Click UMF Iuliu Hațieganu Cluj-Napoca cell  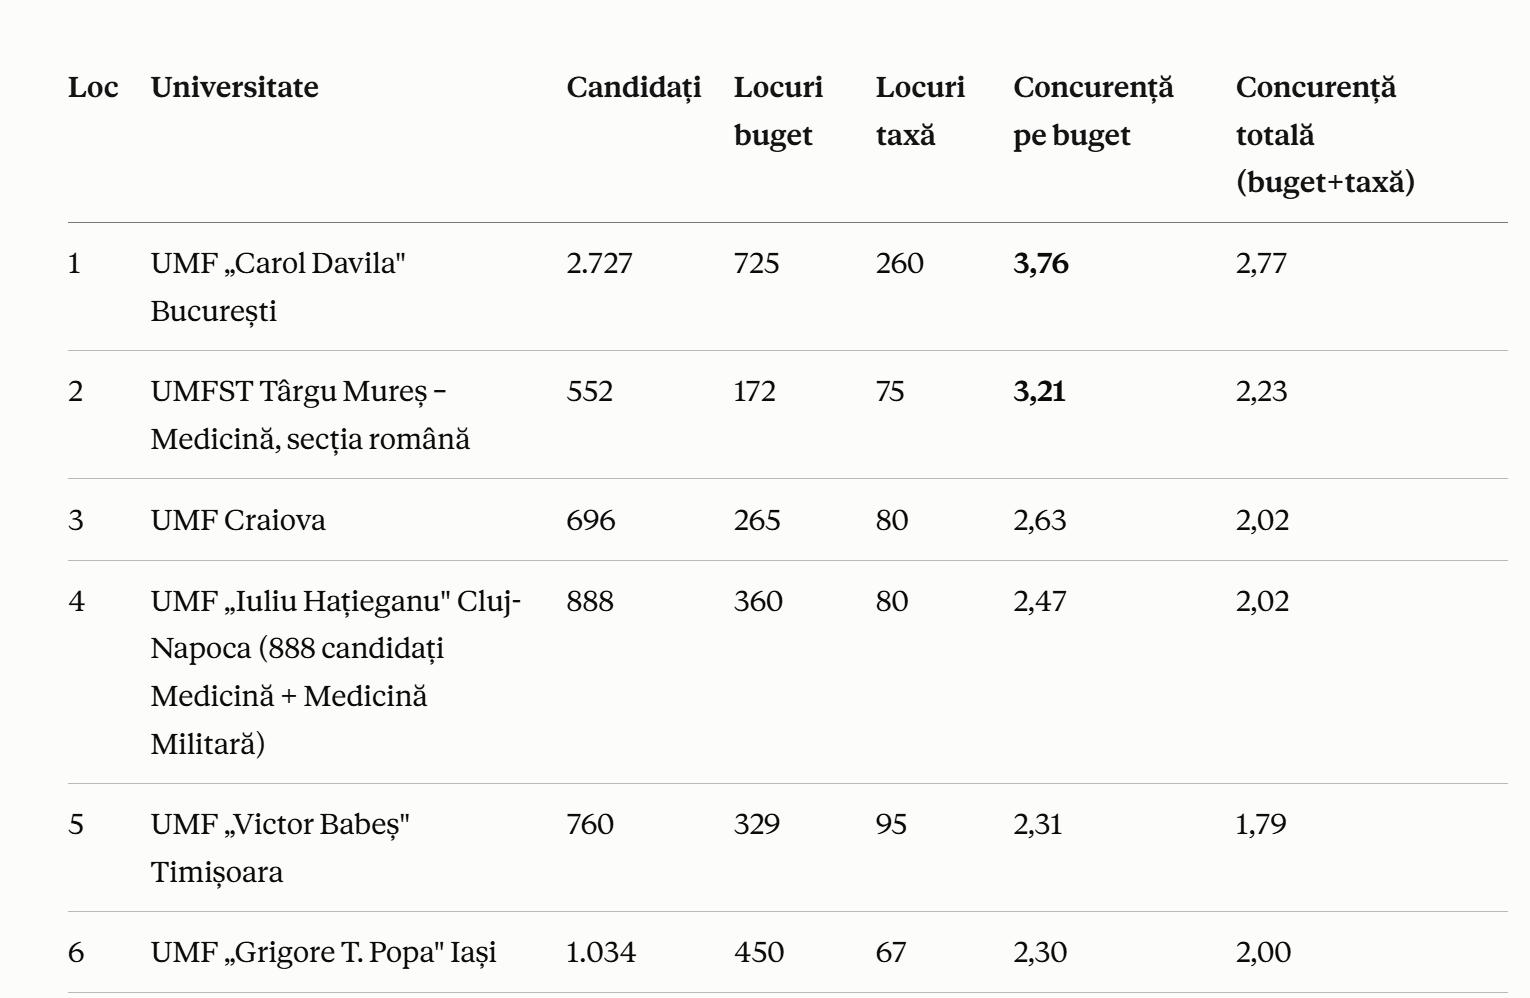(x=336, y=672)
